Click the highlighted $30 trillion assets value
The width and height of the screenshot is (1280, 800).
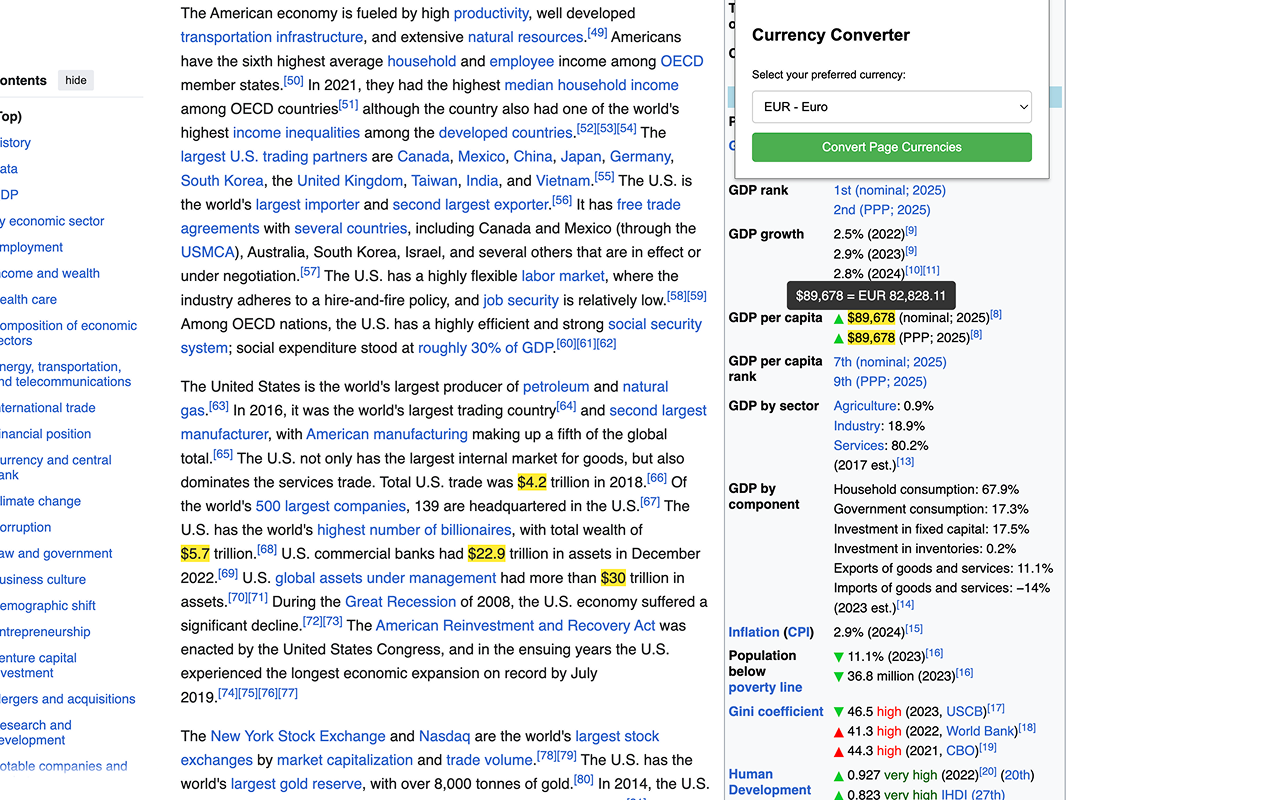click(x=613, y=577)
